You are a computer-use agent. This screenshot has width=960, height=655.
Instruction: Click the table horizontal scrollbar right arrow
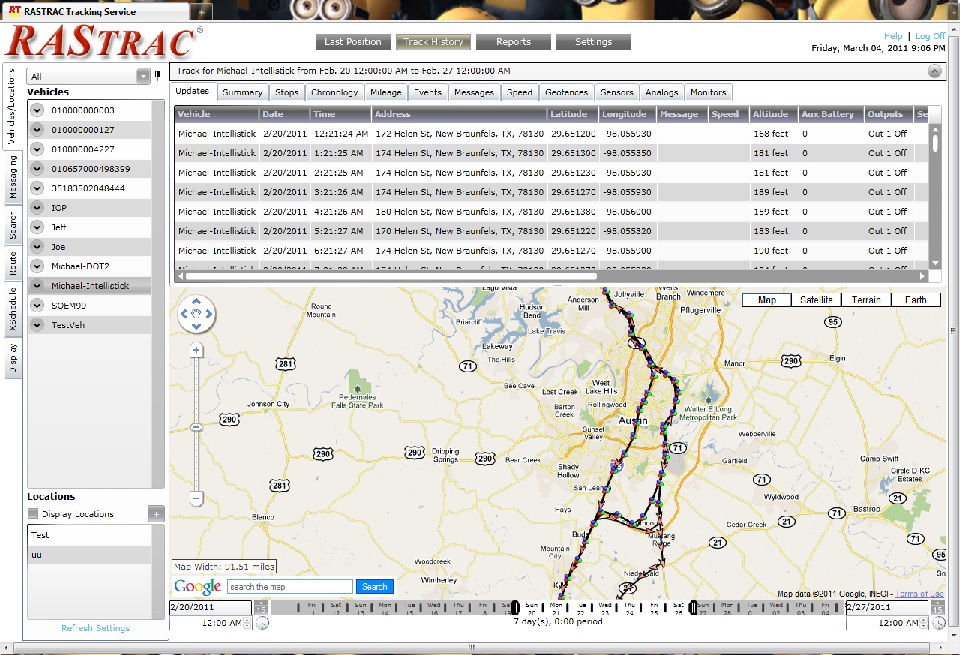pos(922,276)
